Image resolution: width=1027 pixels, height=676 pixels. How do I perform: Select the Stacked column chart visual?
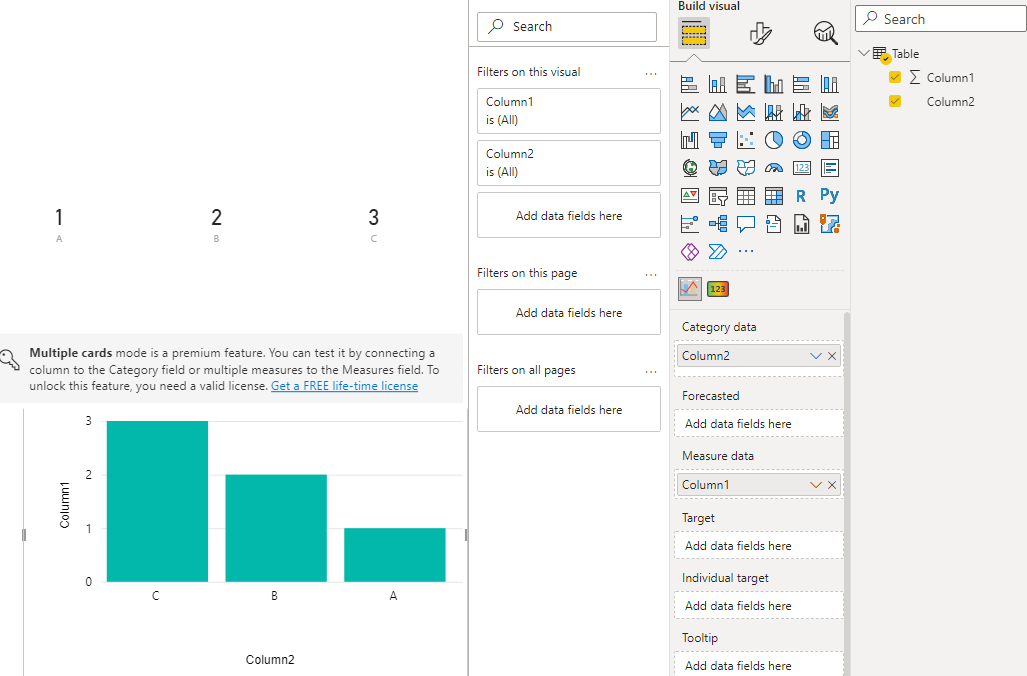click(718, 84)
